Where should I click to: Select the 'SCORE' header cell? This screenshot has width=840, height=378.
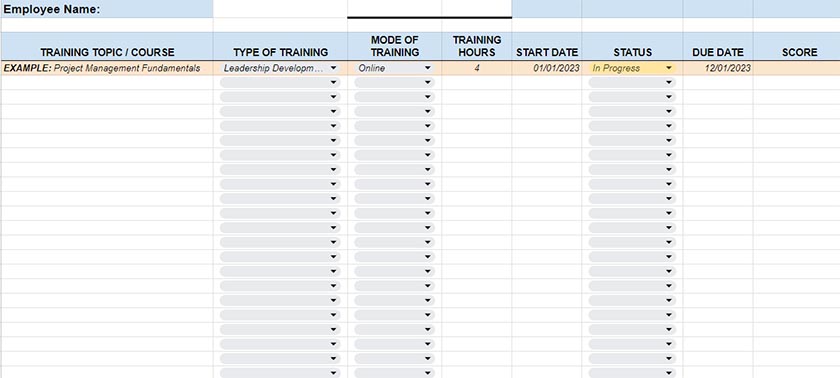797,47
